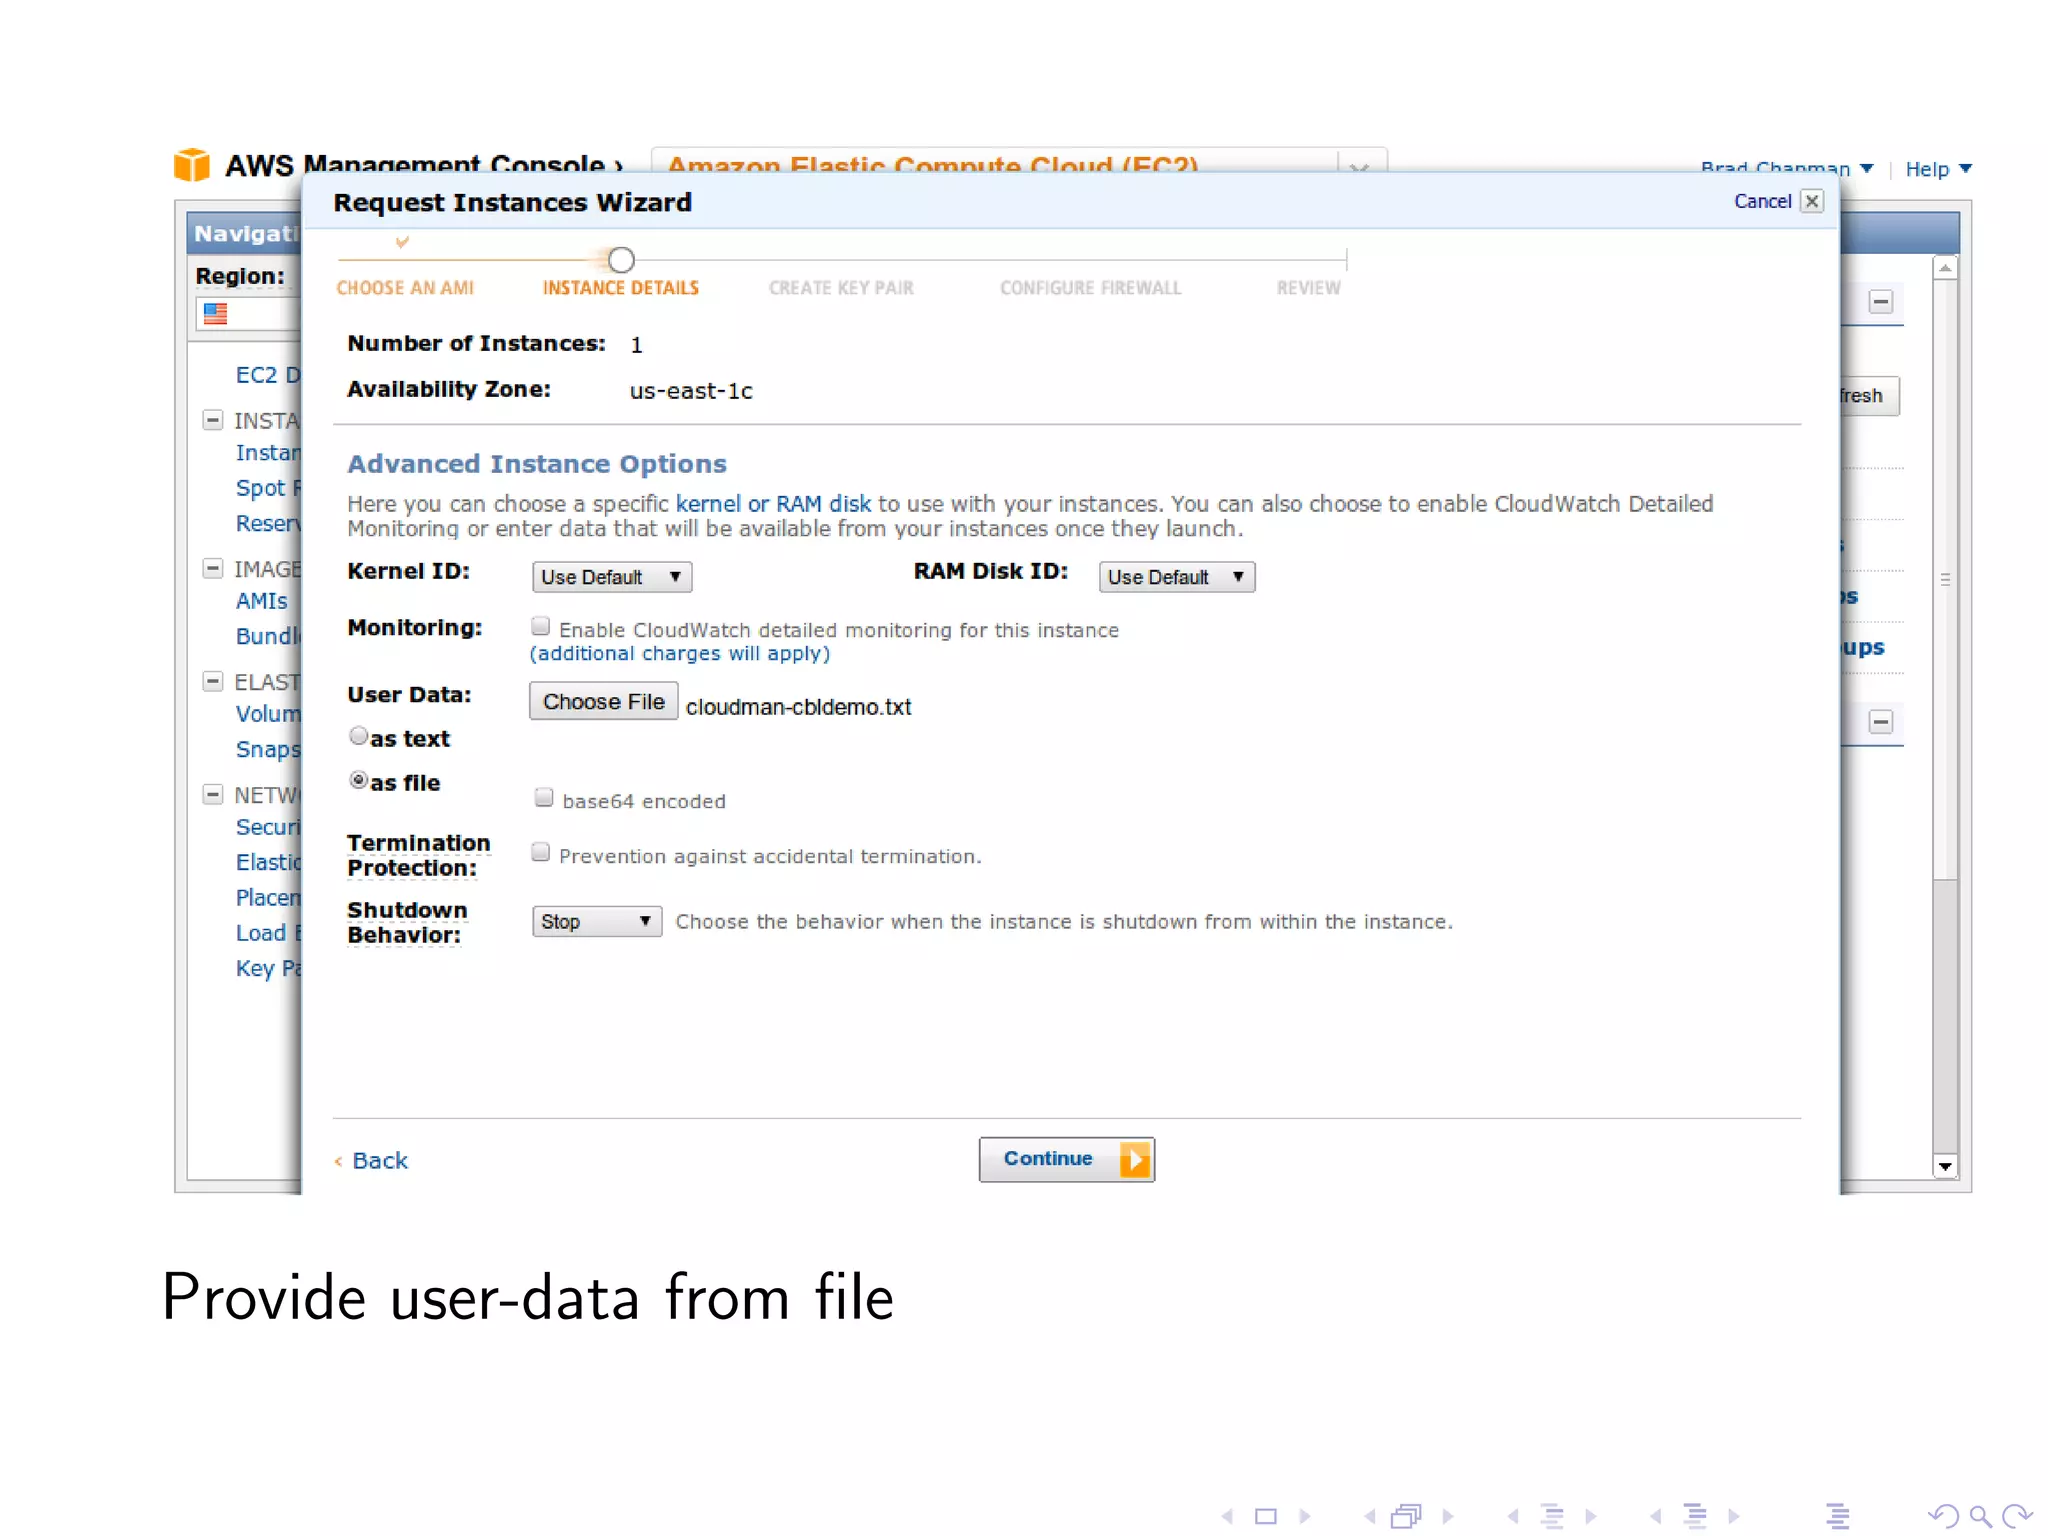The image size is (2048, 1536).
Task: Open the Shutdown Behavior Stop dropdown
Action: point(597,921)
